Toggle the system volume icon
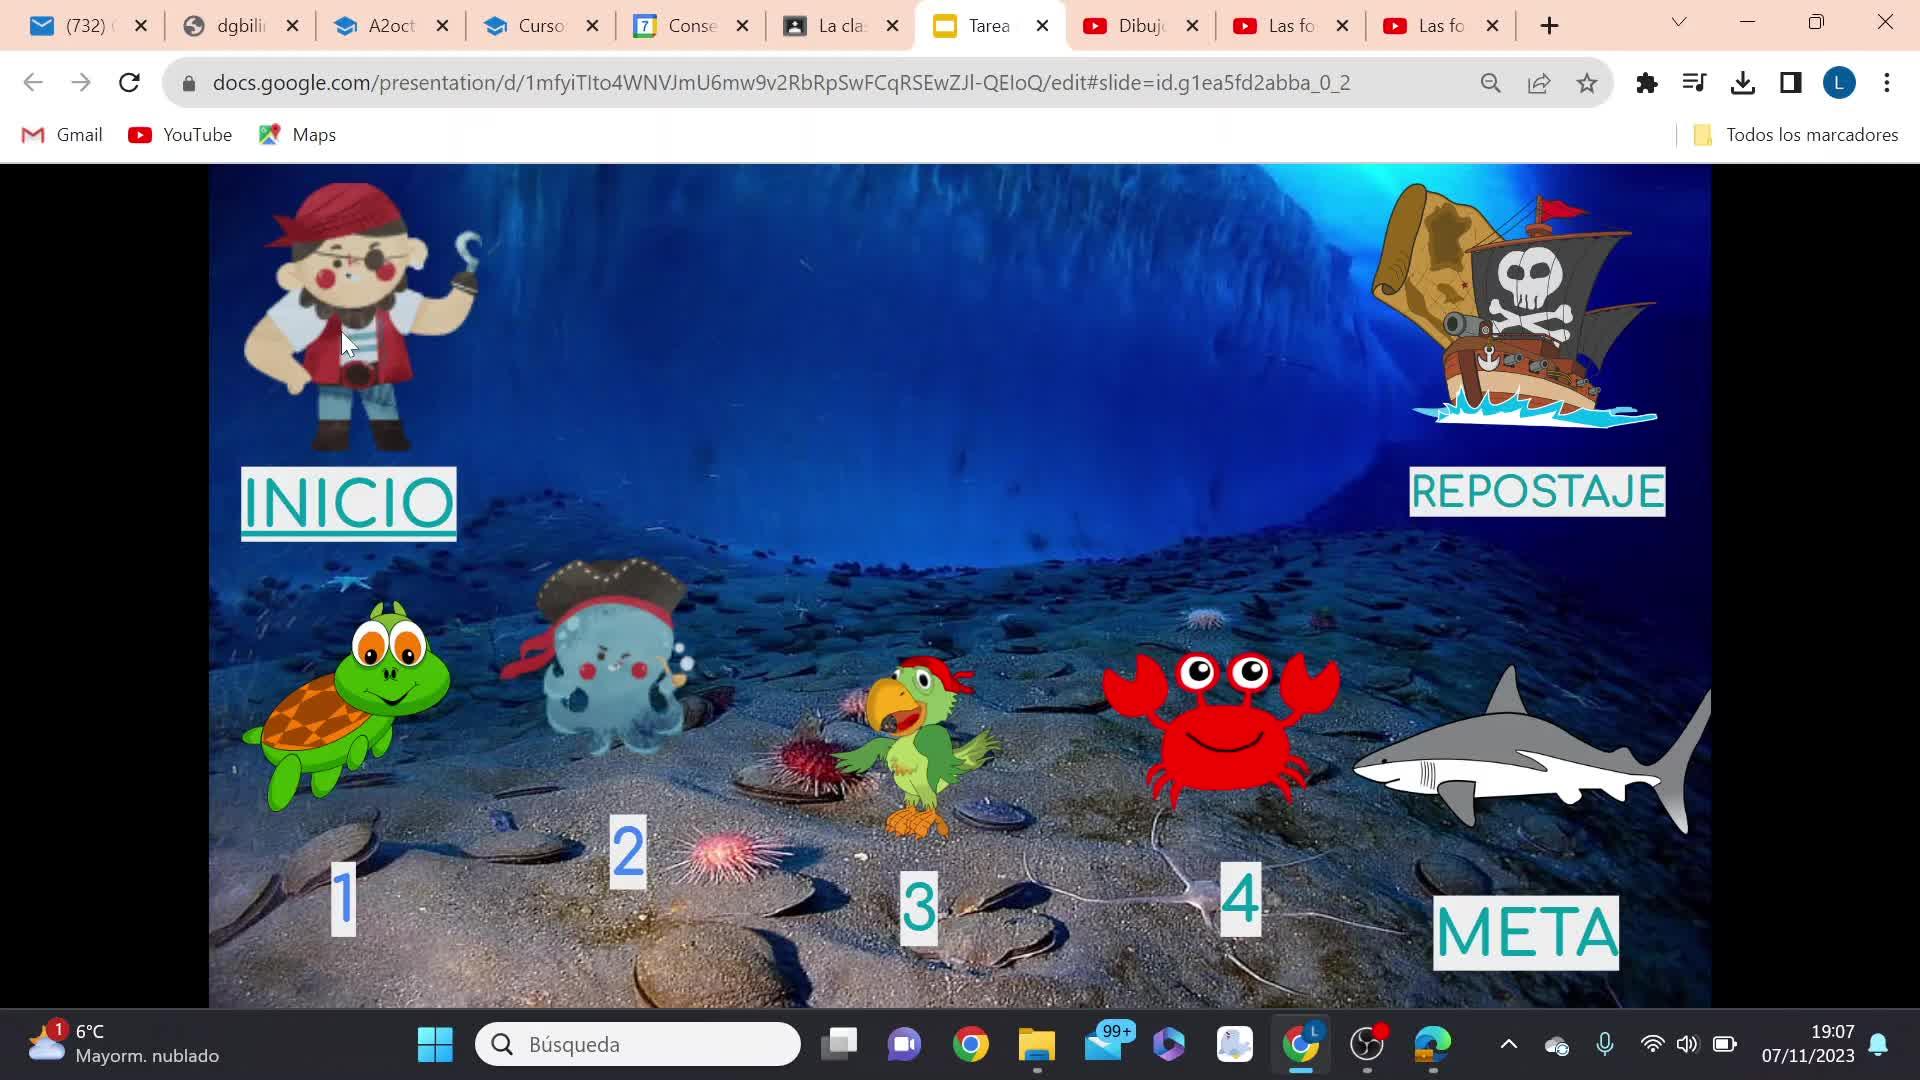The image size is (1920, 1080). coord(1687,1045)
